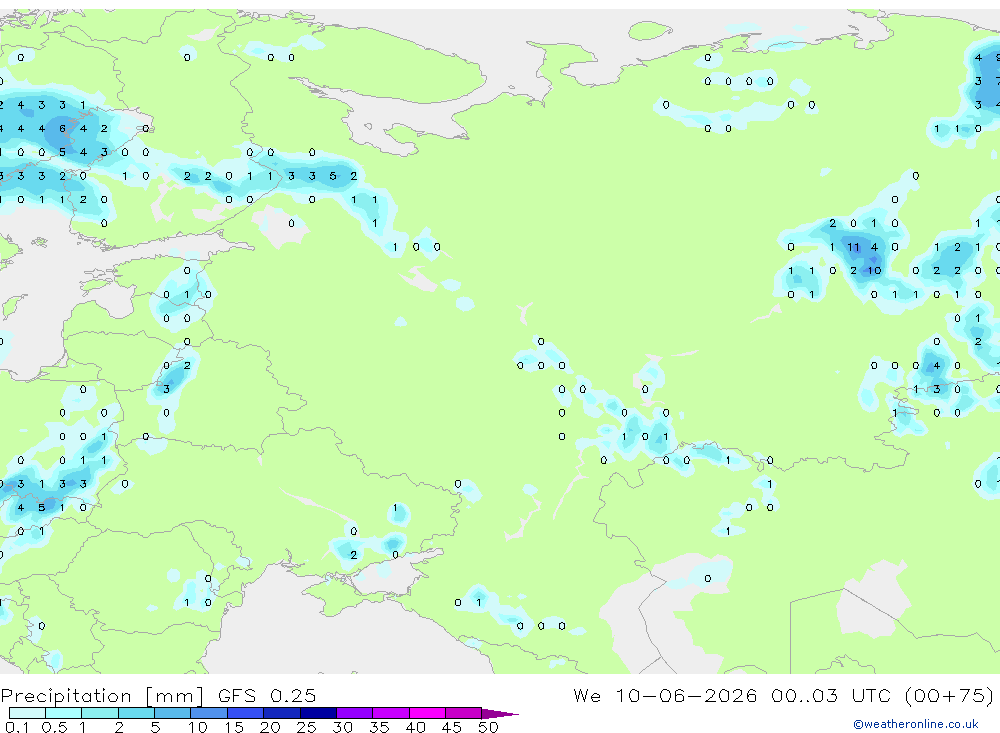Click the '25' legend scale label
The height and width of the screenshot is (733, 1000).
pyautogui.click(x=306, y=727)
